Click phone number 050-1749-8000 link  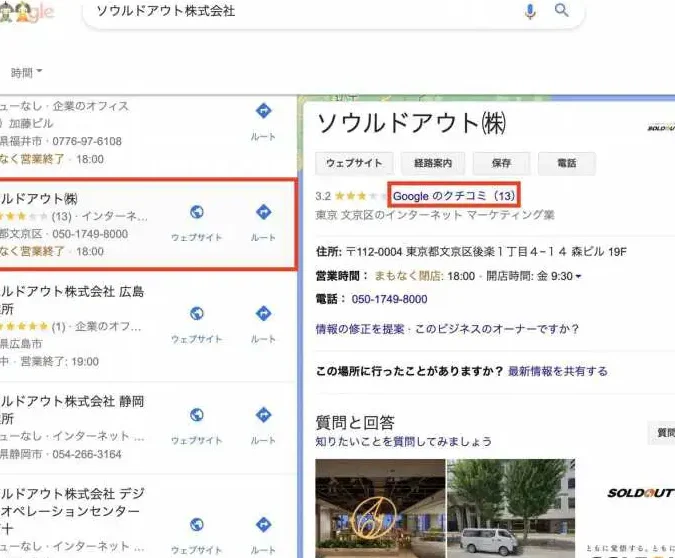point(389,299)
